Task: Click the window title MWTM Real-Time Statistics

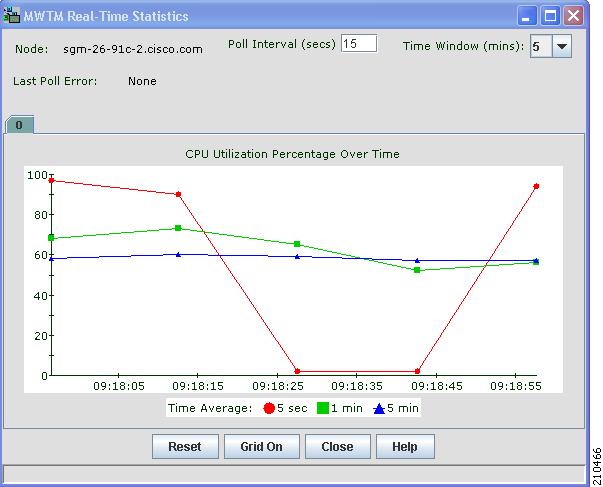Action: click(x=106, y=16)
